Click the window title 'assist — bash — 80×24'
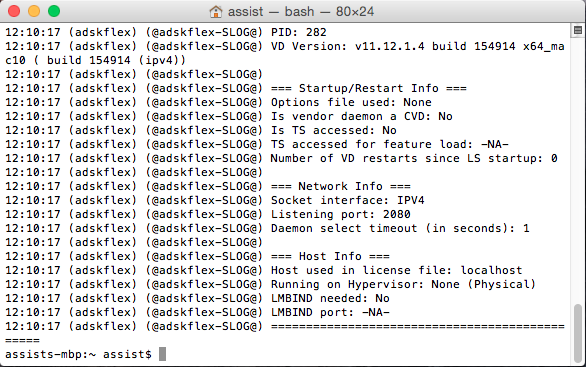This screenshot has width=586, height=367. click(301, 12)
